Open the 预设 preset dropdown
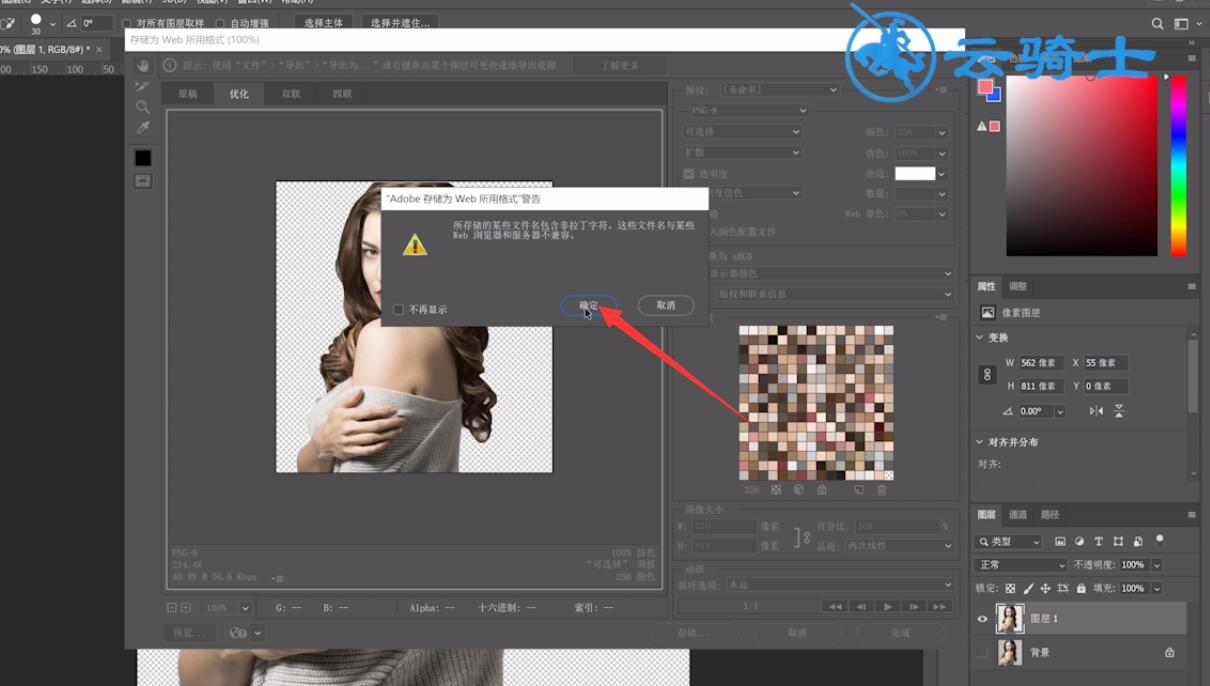Viewport: 1210px width, 686px height. 780,90
